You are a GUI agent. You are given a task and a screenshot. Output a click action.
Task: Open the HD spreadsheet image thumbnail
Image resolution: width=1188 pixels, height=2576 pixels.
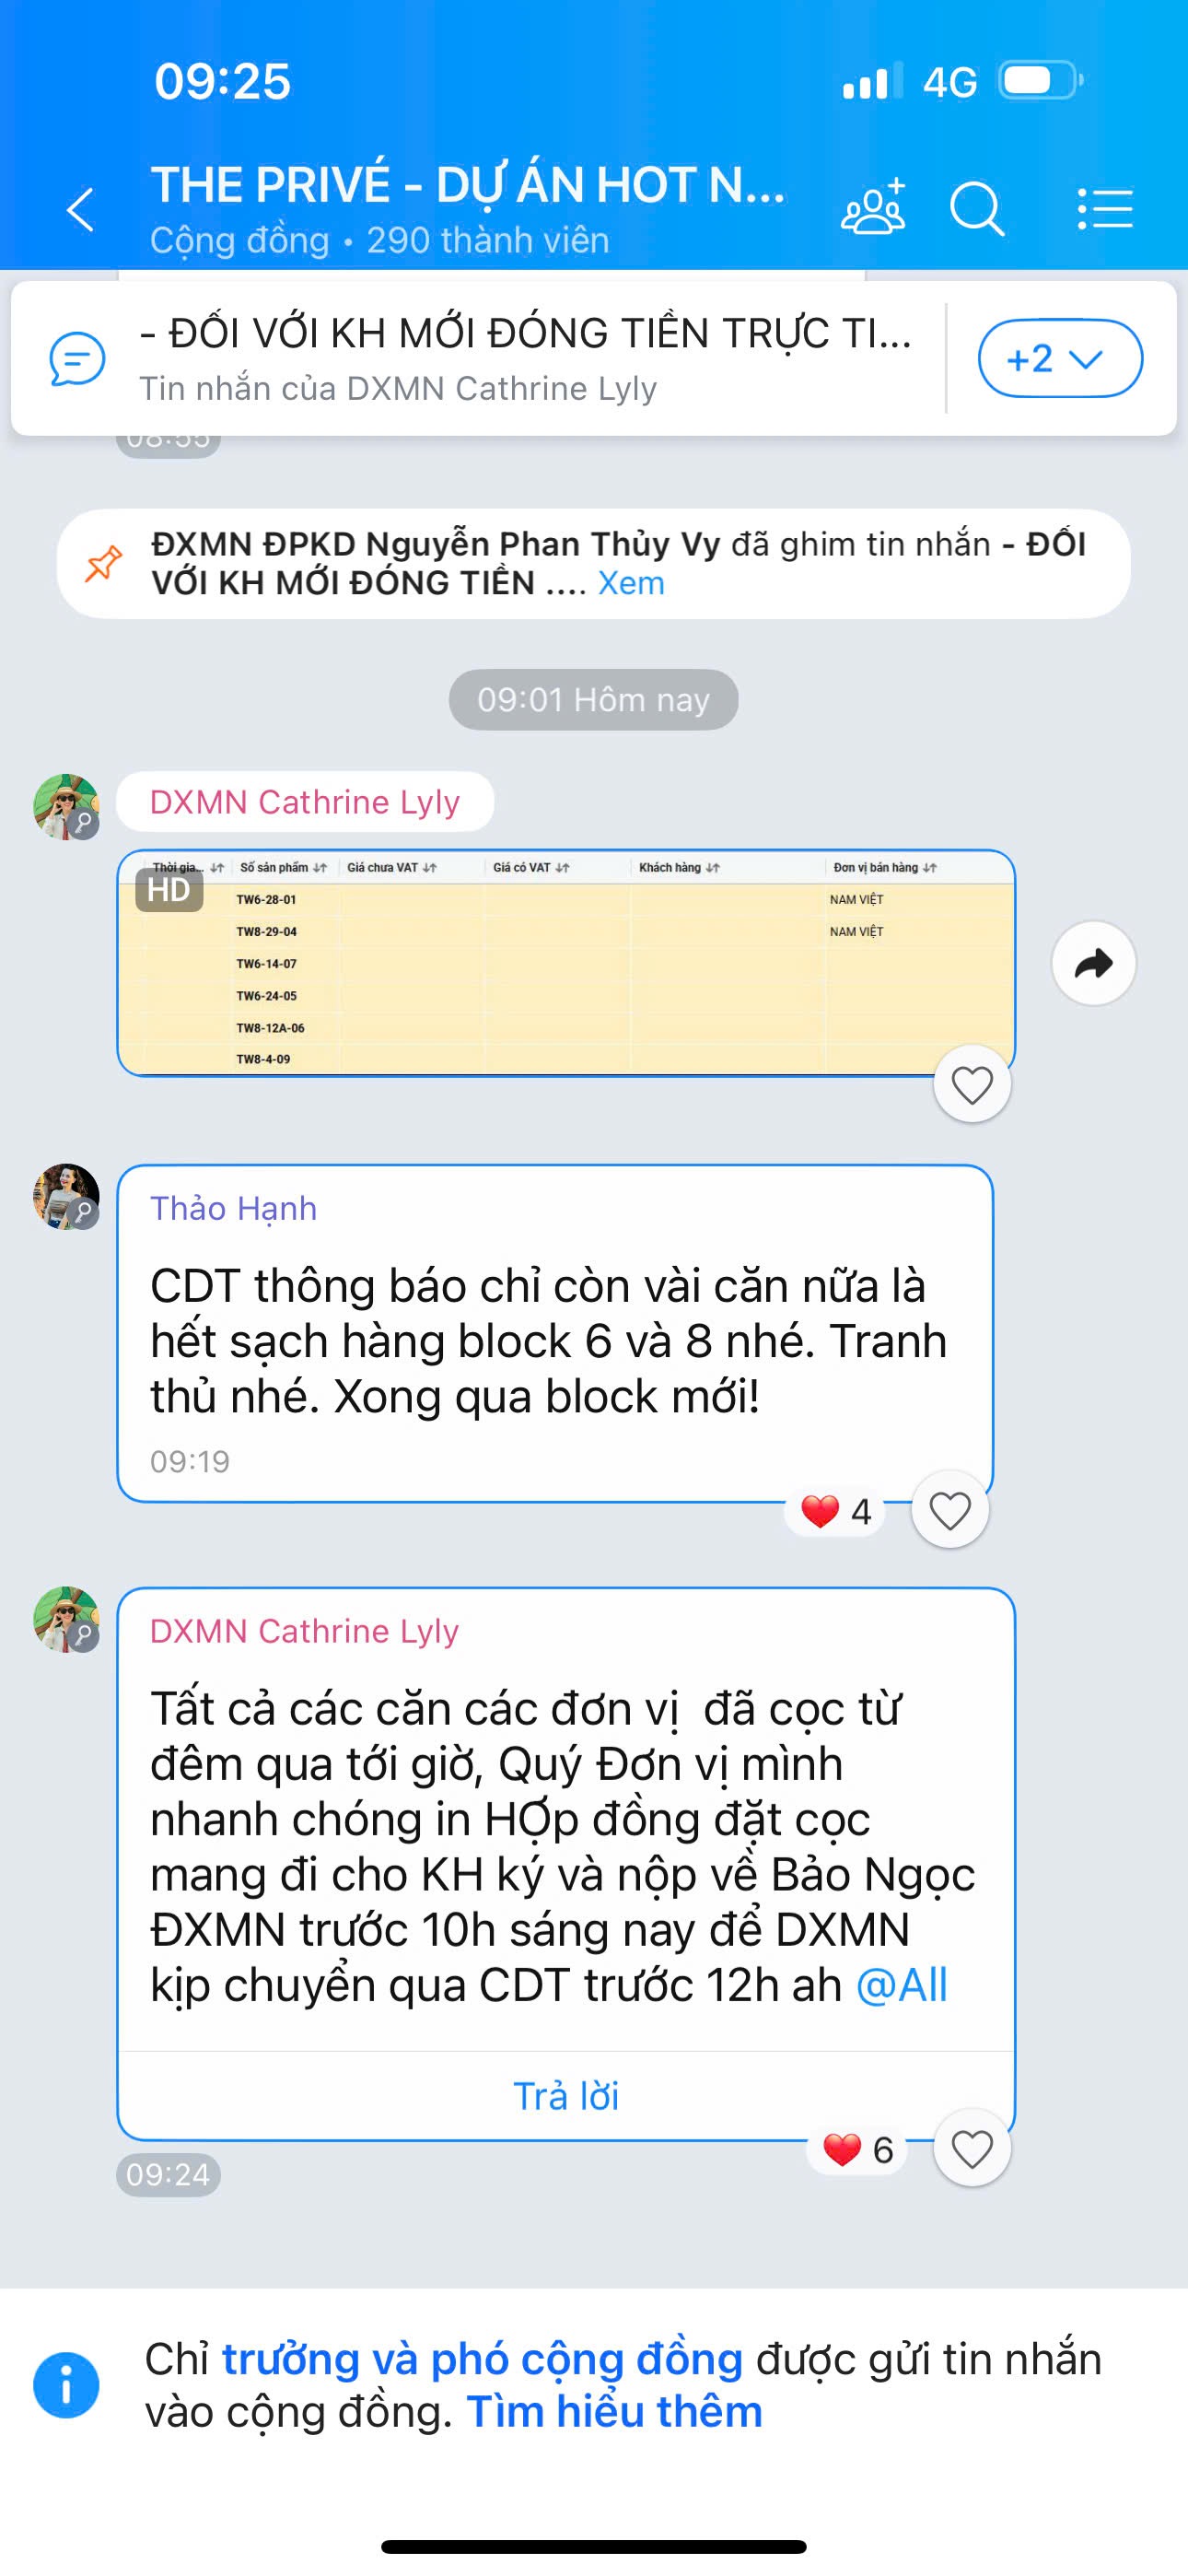point(566,963)
